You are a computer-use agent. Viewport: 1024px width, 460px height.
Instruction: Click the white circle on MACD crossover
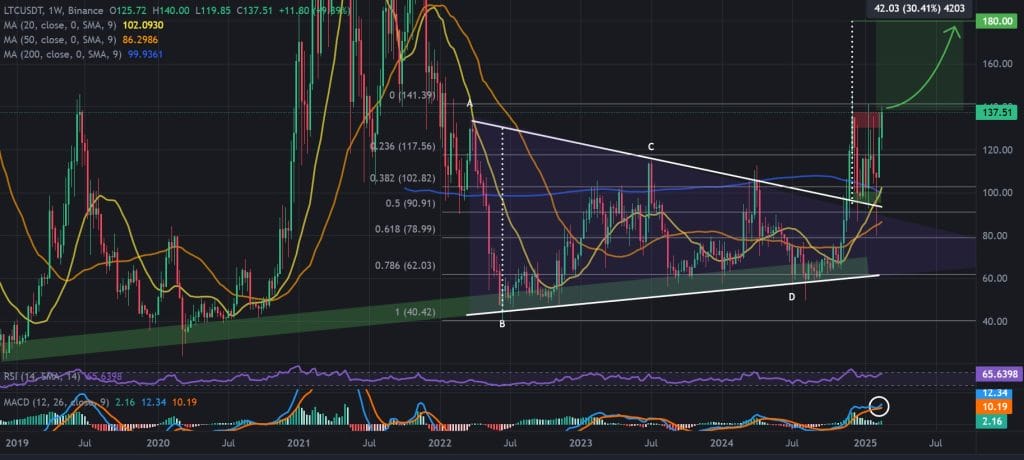(x=879, y=407)
